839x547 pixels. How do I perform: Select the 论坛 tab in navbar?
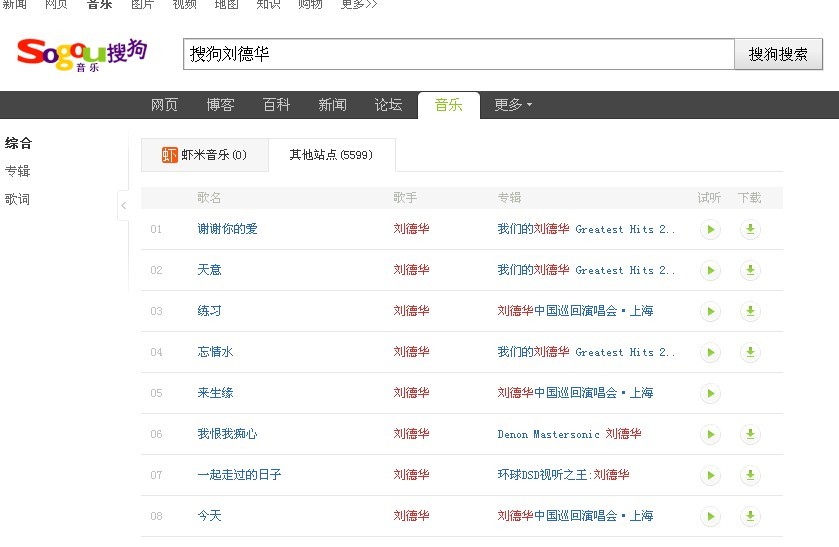tap(388, 105)
